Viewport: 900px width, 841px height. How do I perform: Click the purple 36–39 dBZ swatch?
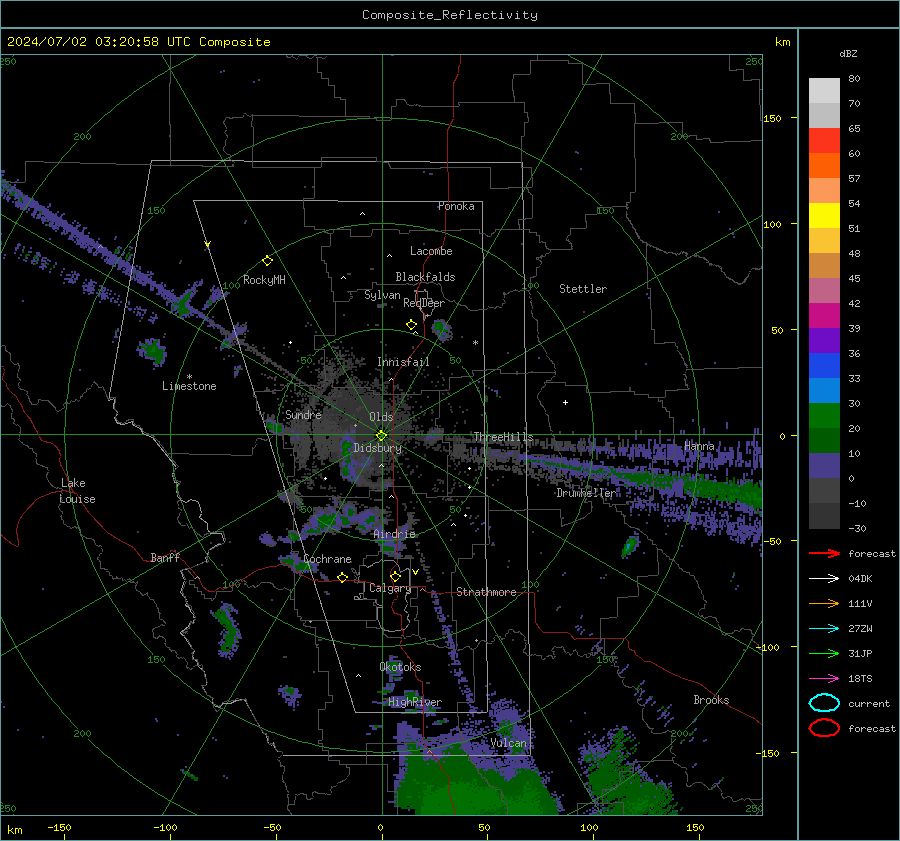point(824,340)
